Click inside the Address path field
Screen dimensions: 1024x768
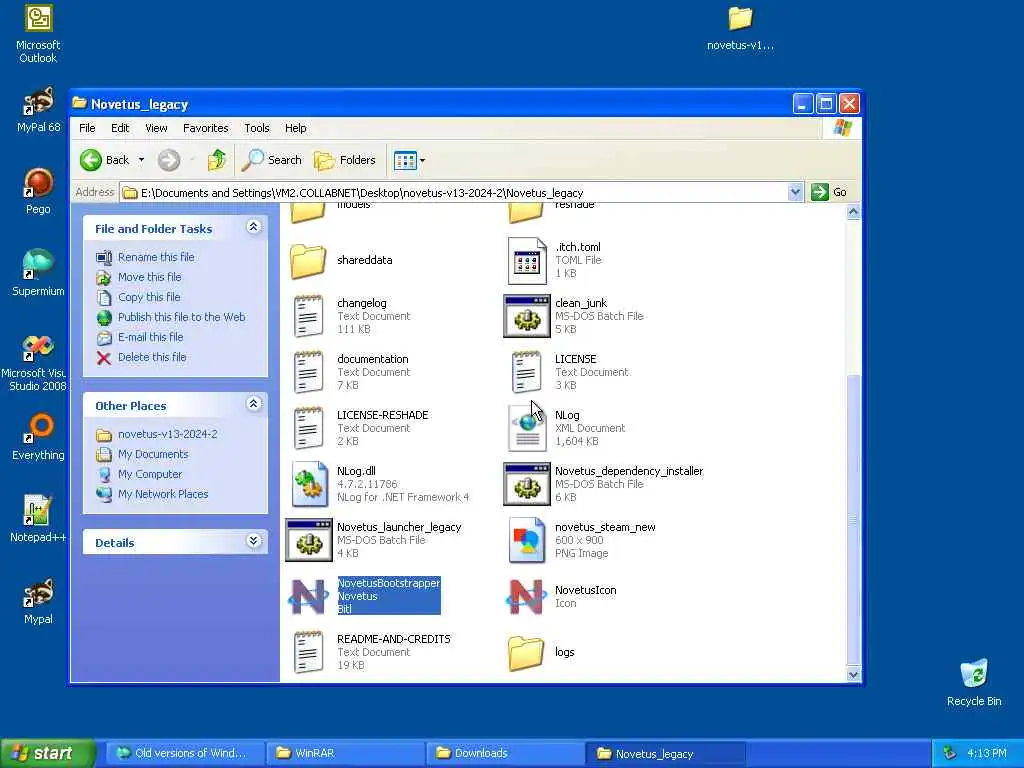(x=454, y=193)
